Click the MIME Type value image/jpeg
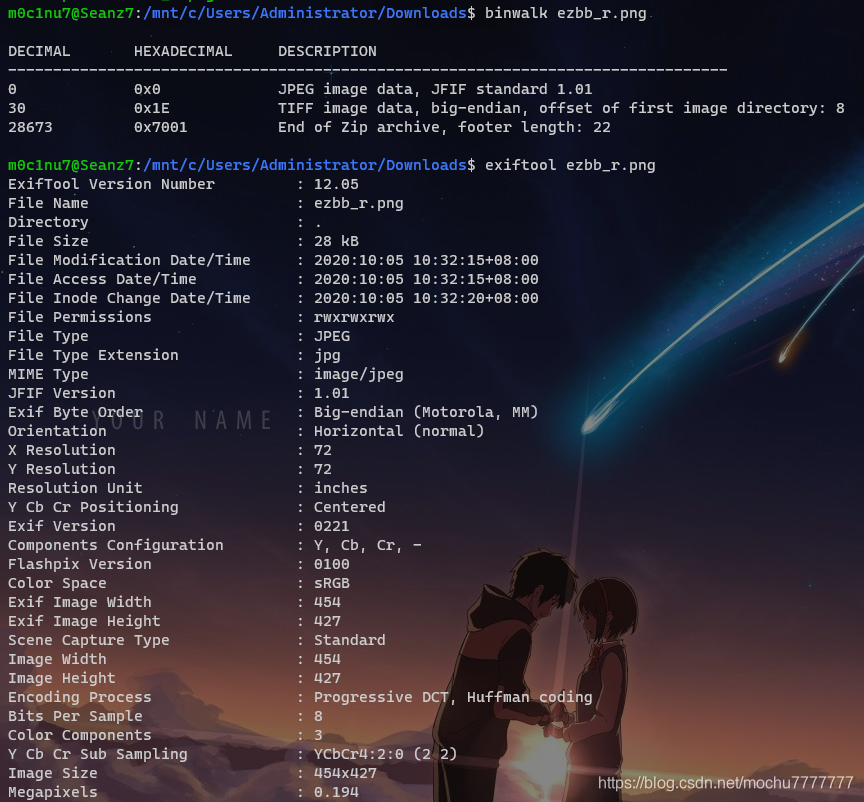 pos(358,374)
